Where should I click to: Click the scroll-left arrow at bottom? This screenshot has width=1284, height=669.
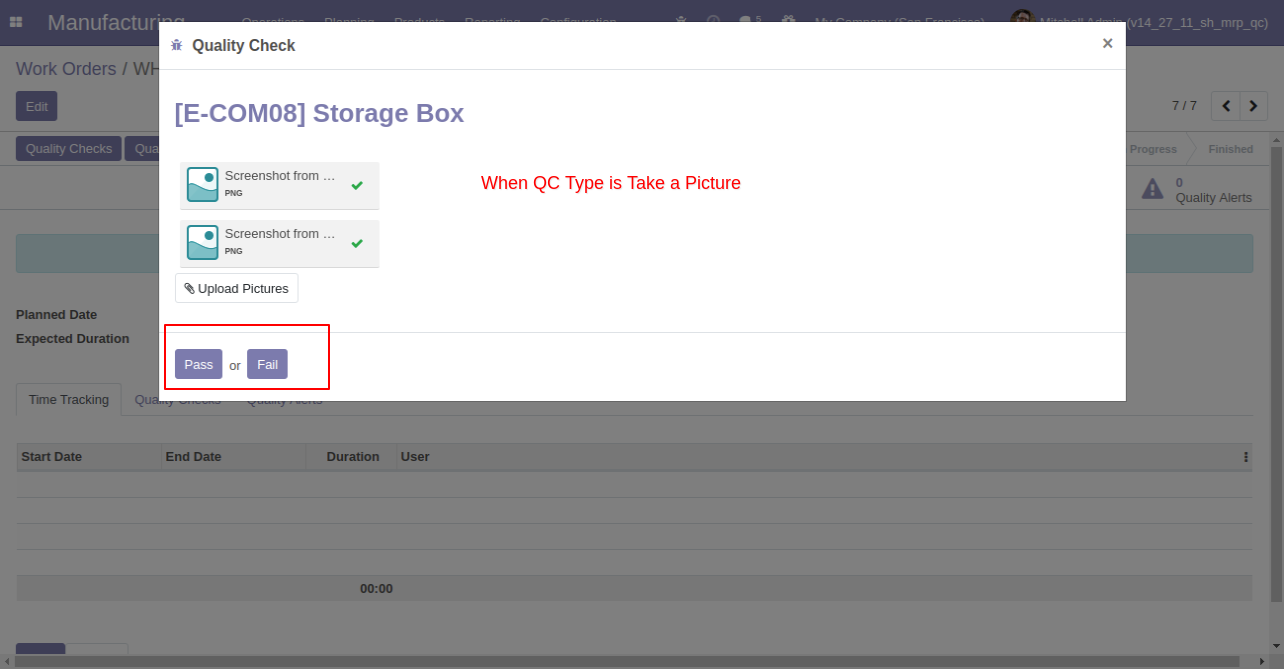tap(7, 662)
